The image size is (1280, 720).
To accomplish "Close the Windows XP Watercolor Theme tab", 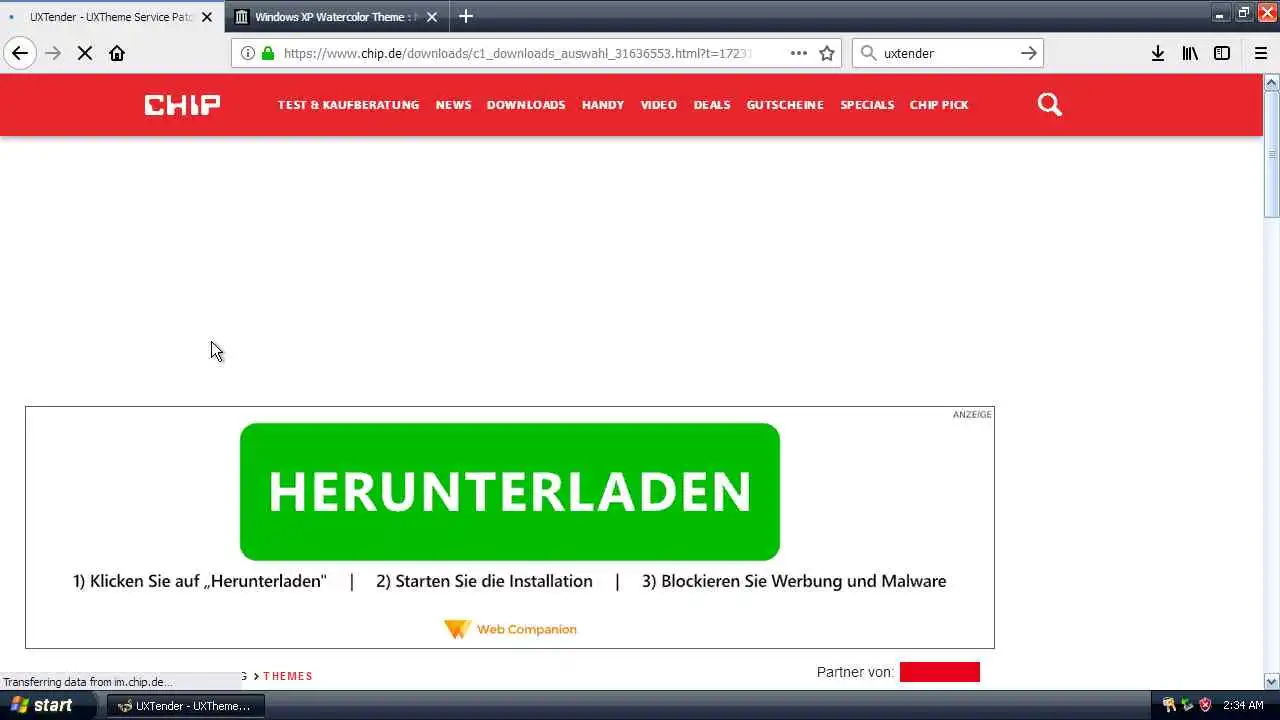I will [x=432, y=17].
